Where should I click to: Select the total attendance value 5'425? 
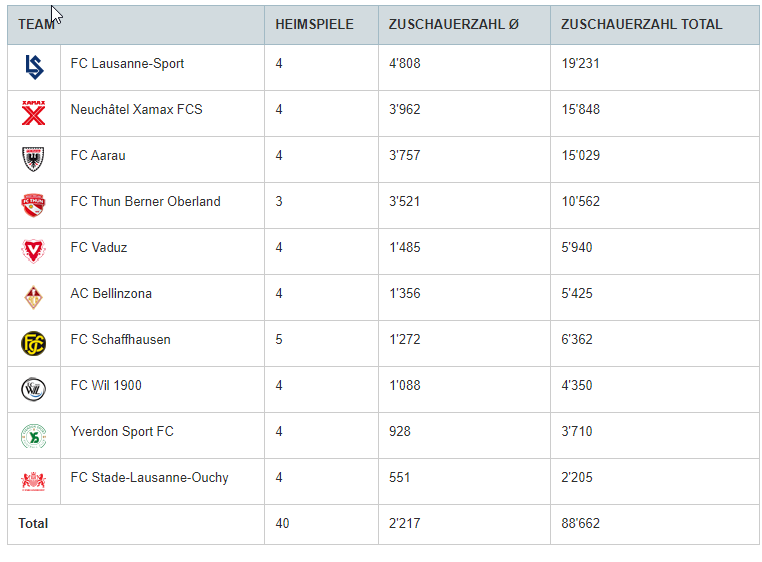click(577, 294)
